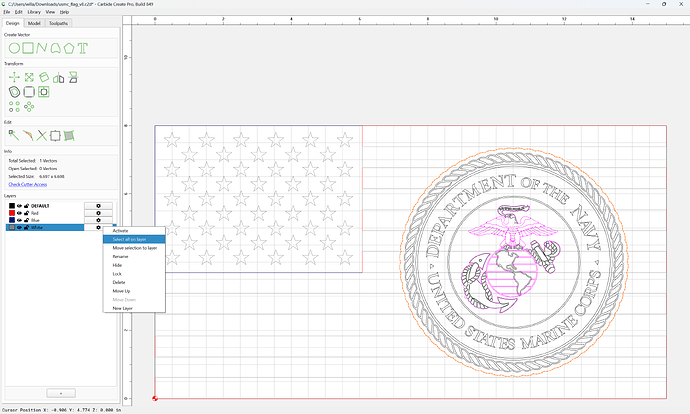Click the gray White layer color swatch
This screenshot has height=414, width=690.
[12, 227]
